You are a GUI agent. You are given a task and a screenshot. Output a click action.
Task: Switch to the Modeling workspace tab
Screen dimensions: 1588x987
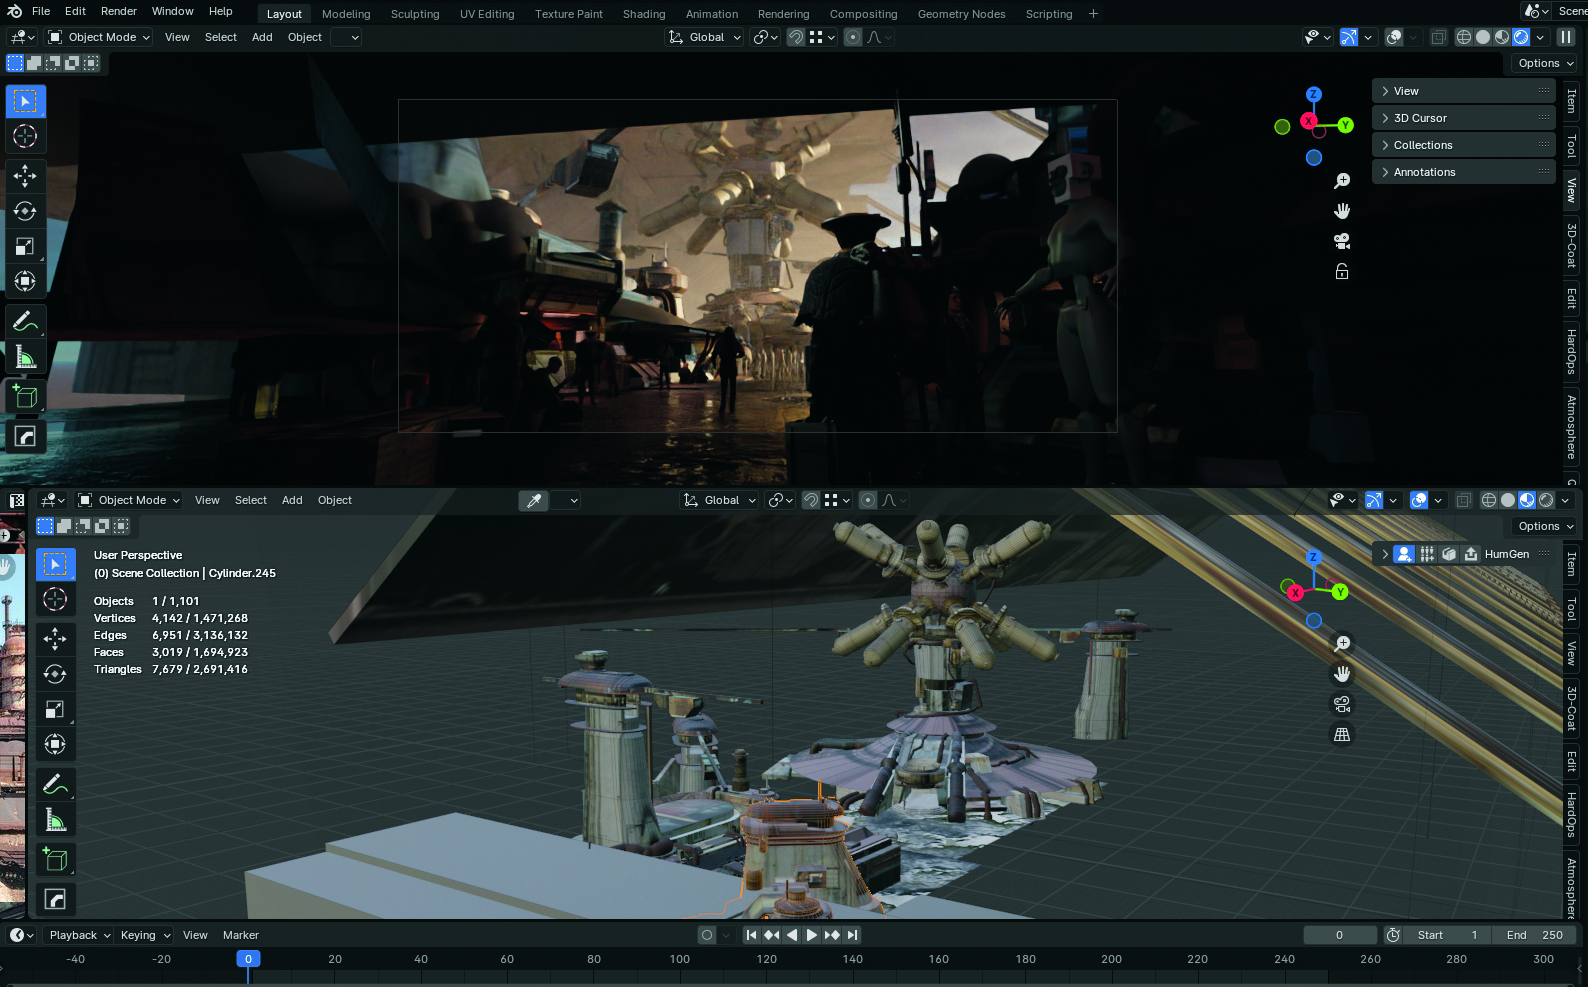pos(346,14)
